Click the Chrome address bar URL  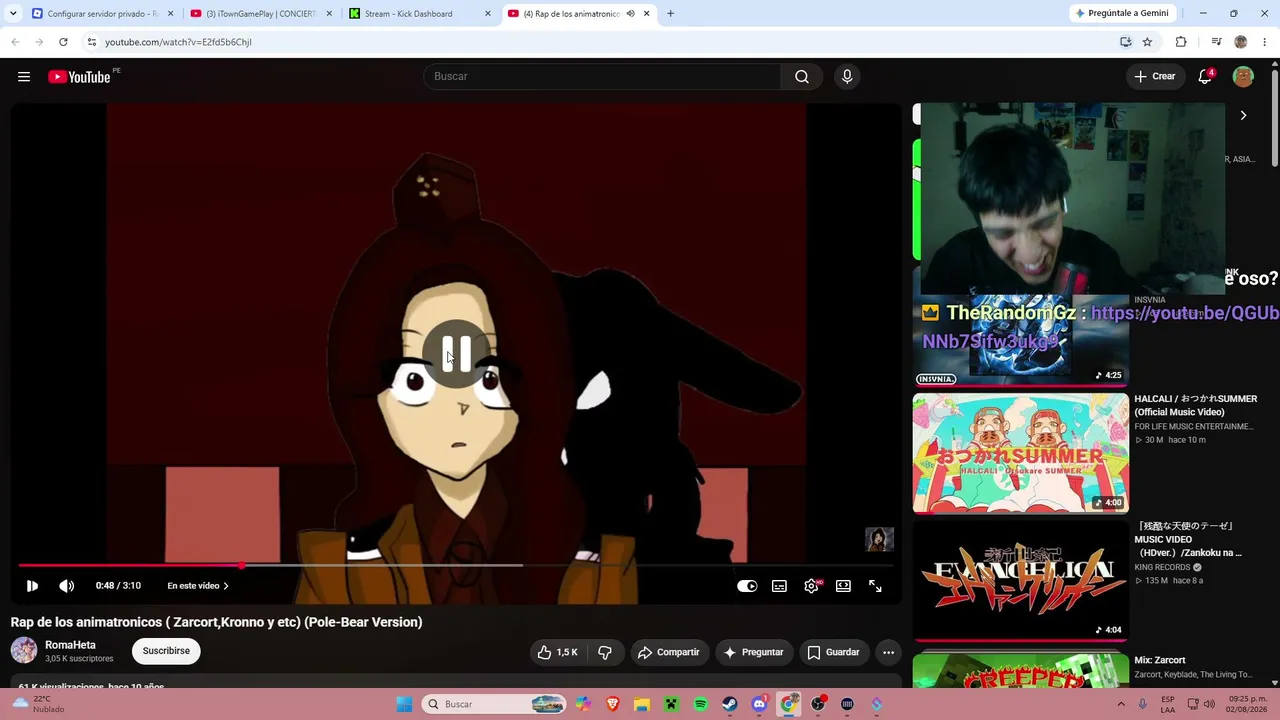pyautogui.click(x=178, y=42)
